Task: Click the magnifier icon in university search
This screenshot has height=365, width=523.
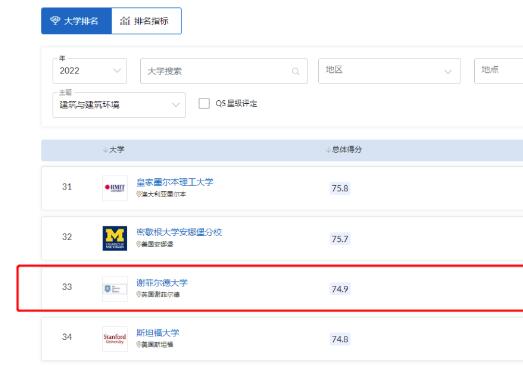Action: point(296,71)
